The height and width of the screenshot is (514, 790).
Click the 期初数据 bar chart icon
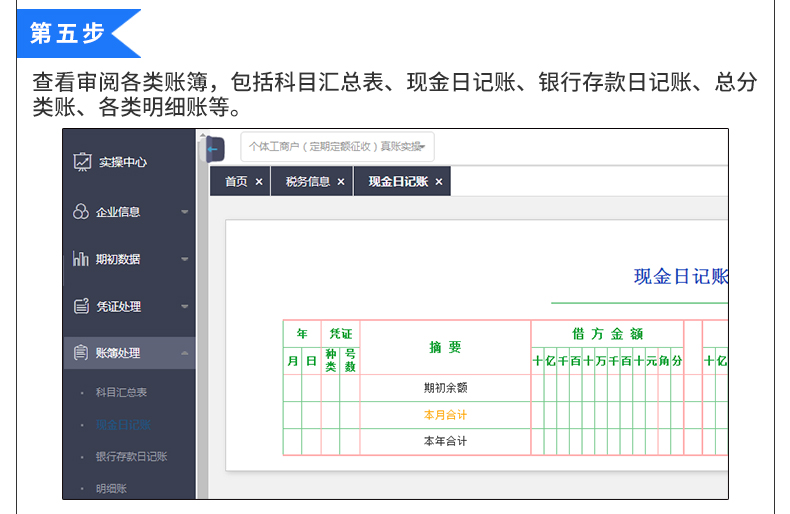[81, 259]
